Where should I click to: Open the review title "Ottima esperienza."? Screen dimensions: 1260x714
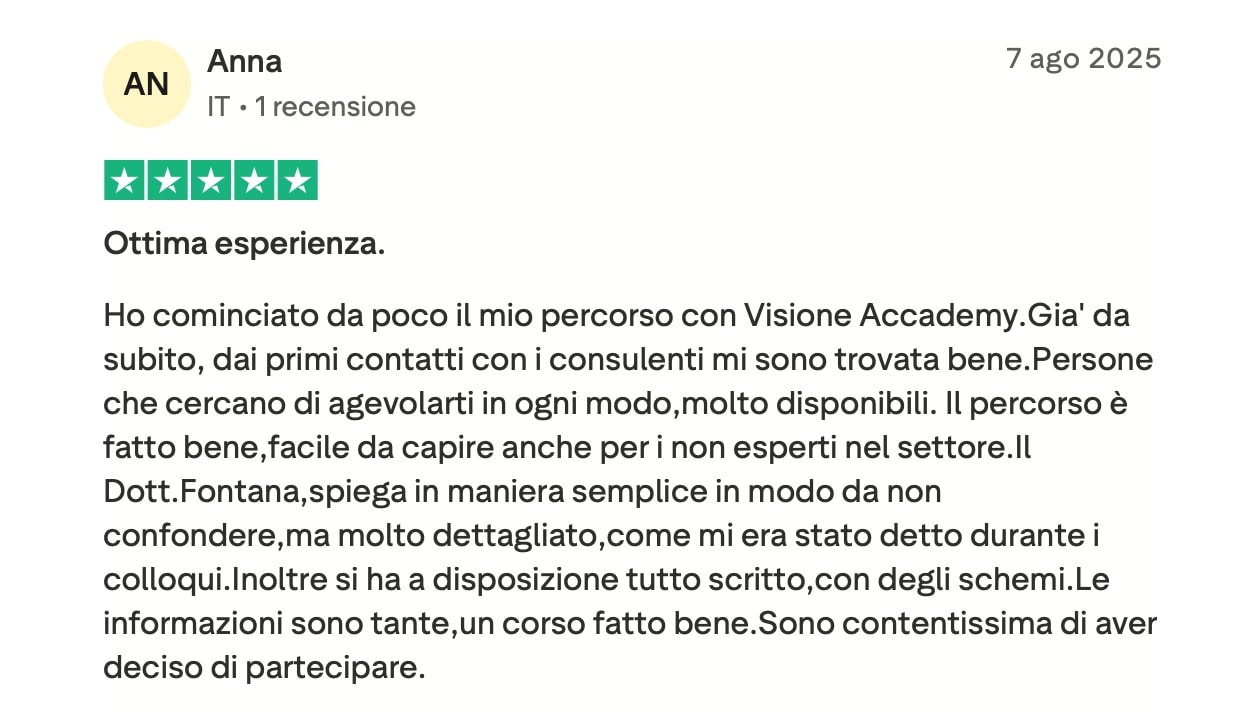pos(244,245)
